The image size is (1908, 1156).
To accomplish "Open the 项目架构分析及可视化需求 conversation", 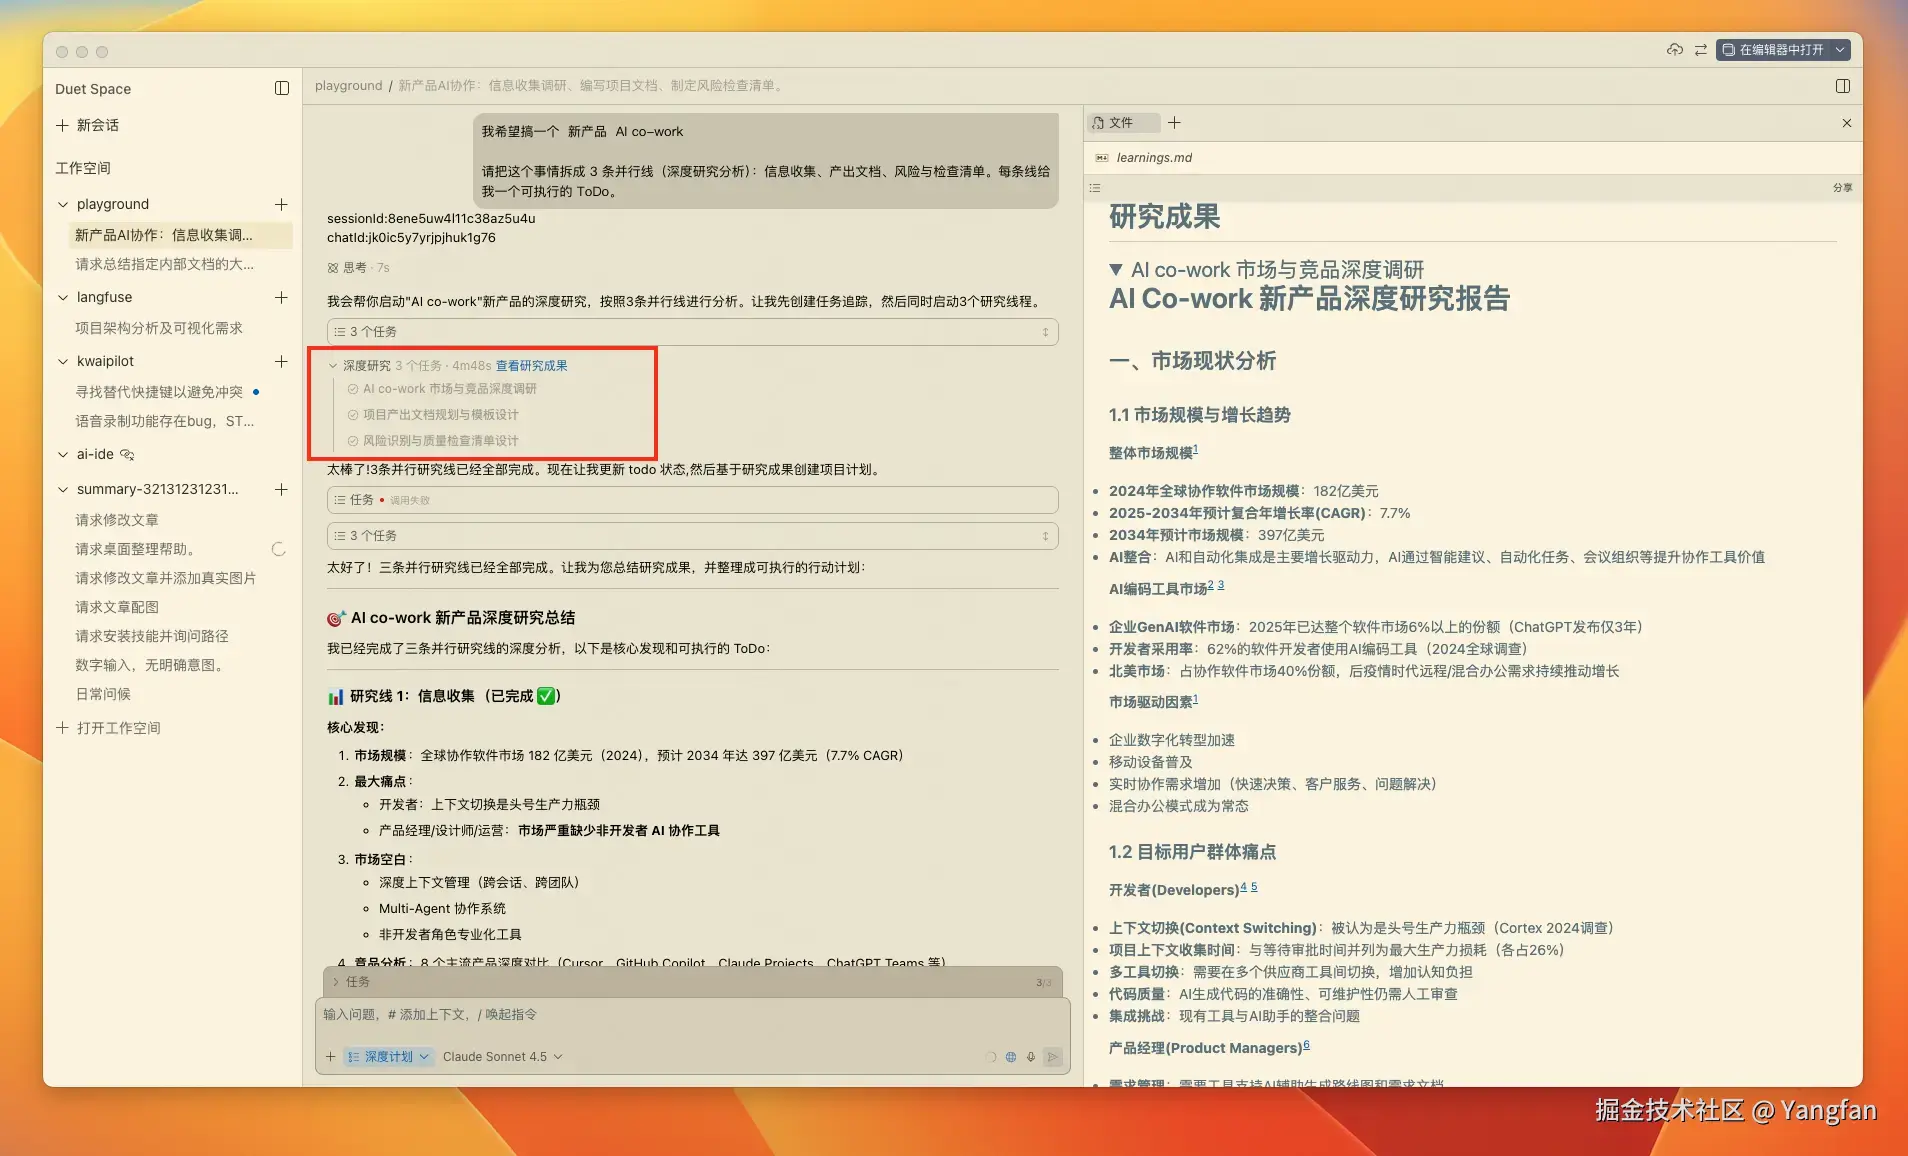I will 159,328.
